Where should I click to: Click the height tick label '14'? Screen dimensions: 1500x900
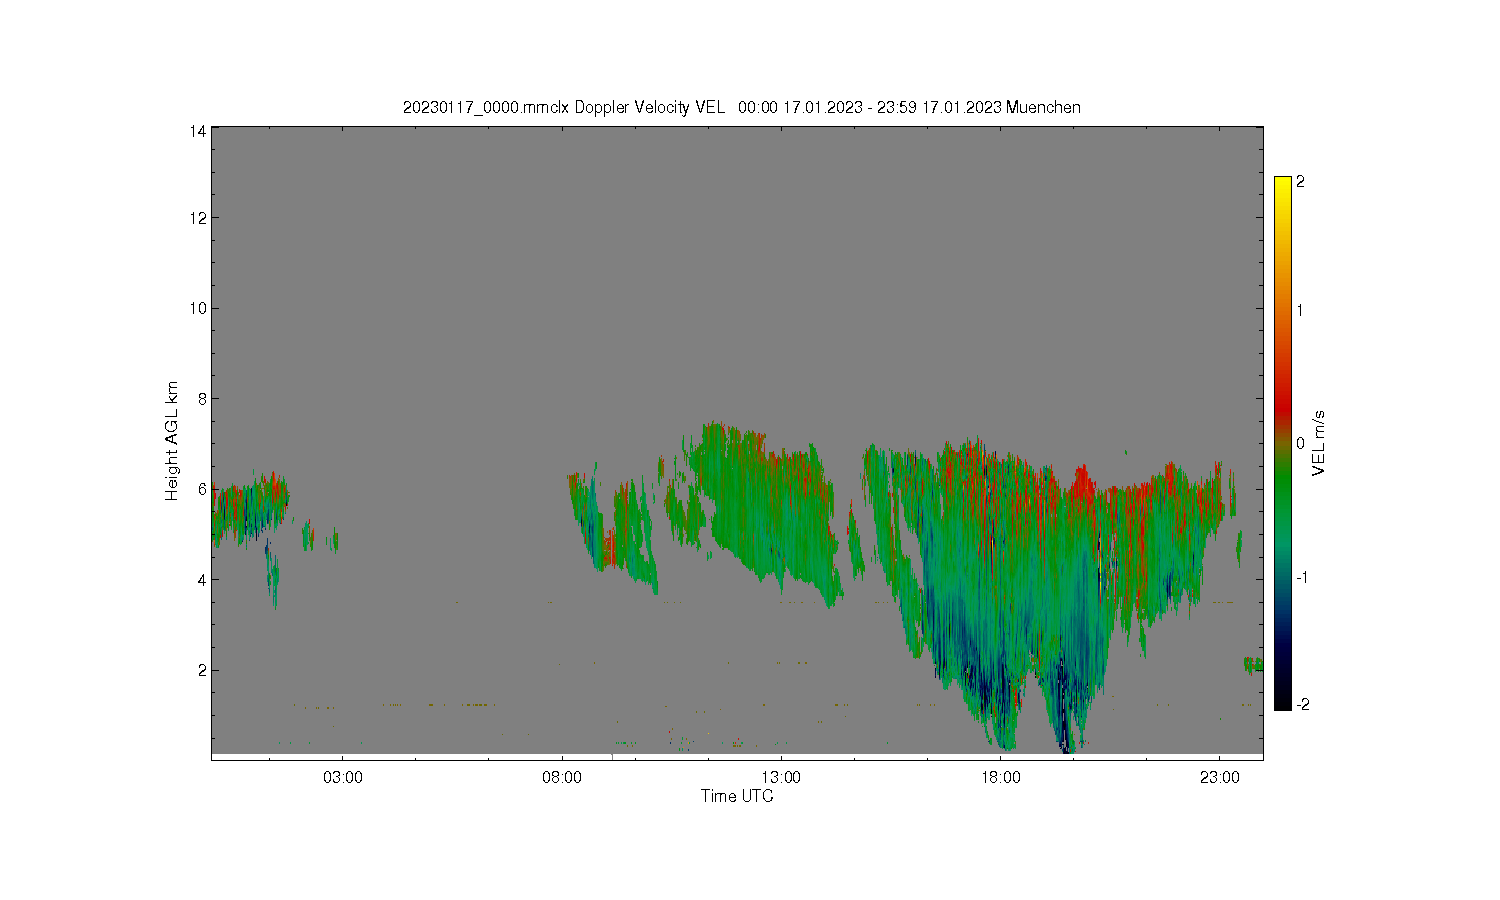point(198,131)
